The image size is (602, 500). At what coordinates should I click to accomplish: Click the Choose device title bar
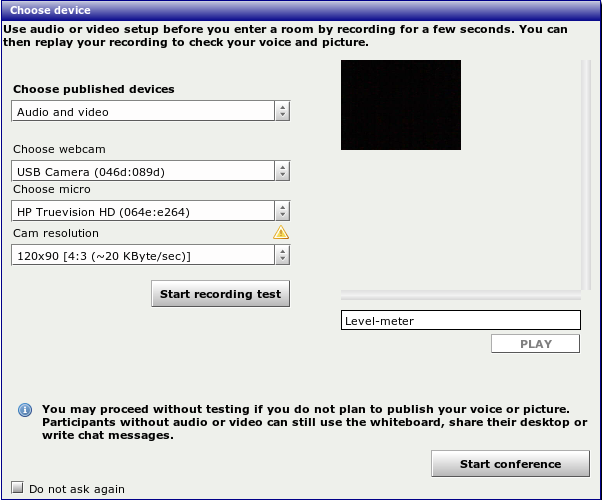pyautogui.click(x=300, y=10)
